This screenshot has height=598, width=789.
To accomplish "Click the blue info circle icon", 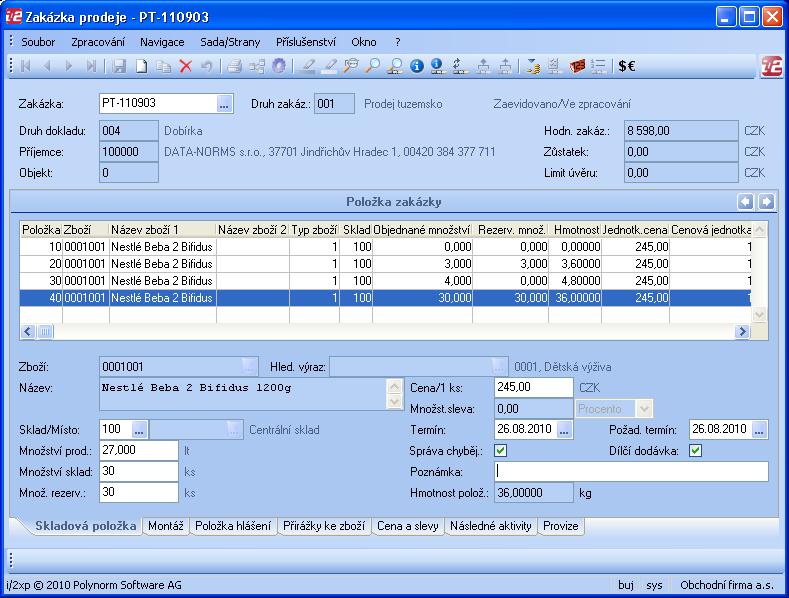I will 416,66.
